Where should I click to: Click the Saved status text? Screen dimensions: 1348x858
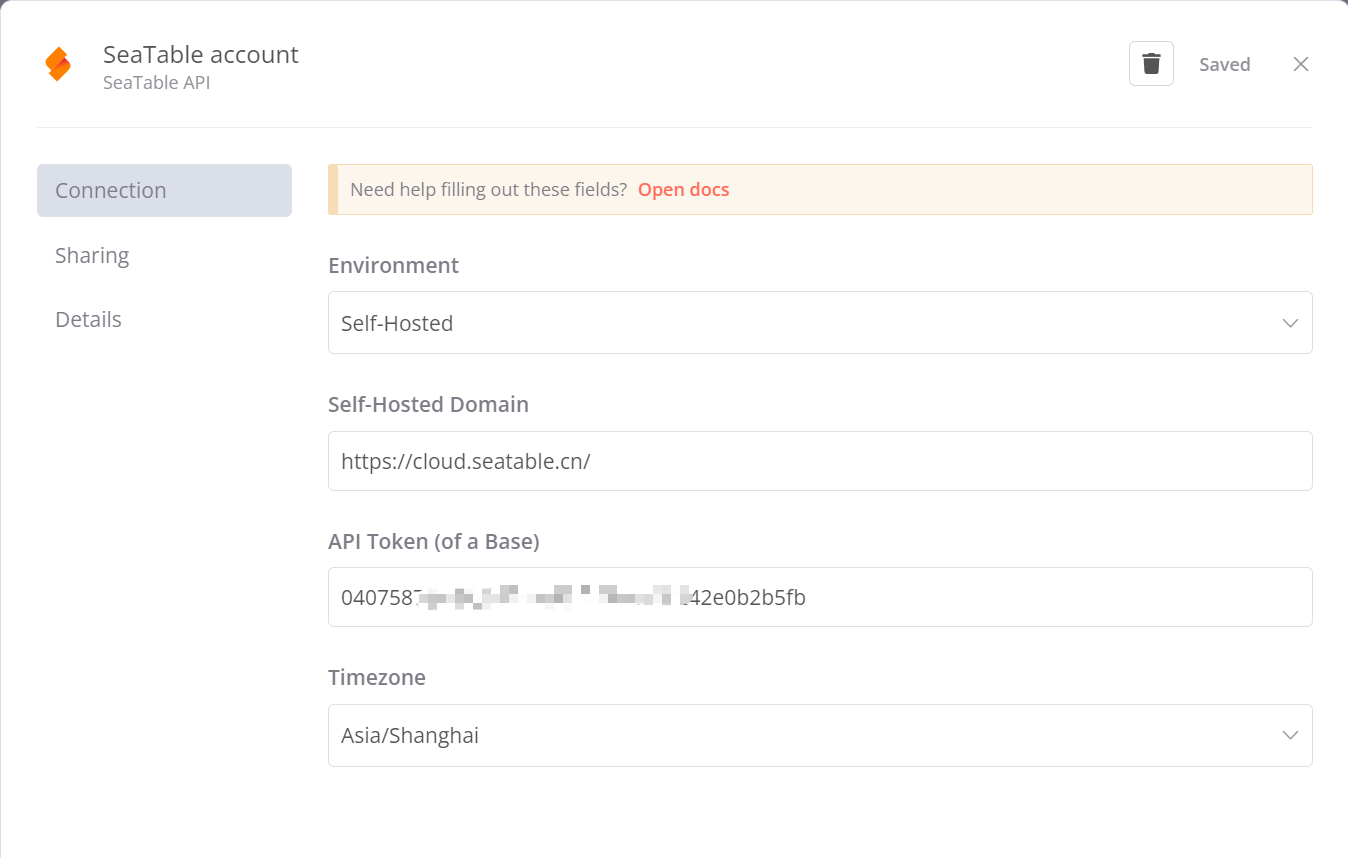click(x=1225, y=64)
